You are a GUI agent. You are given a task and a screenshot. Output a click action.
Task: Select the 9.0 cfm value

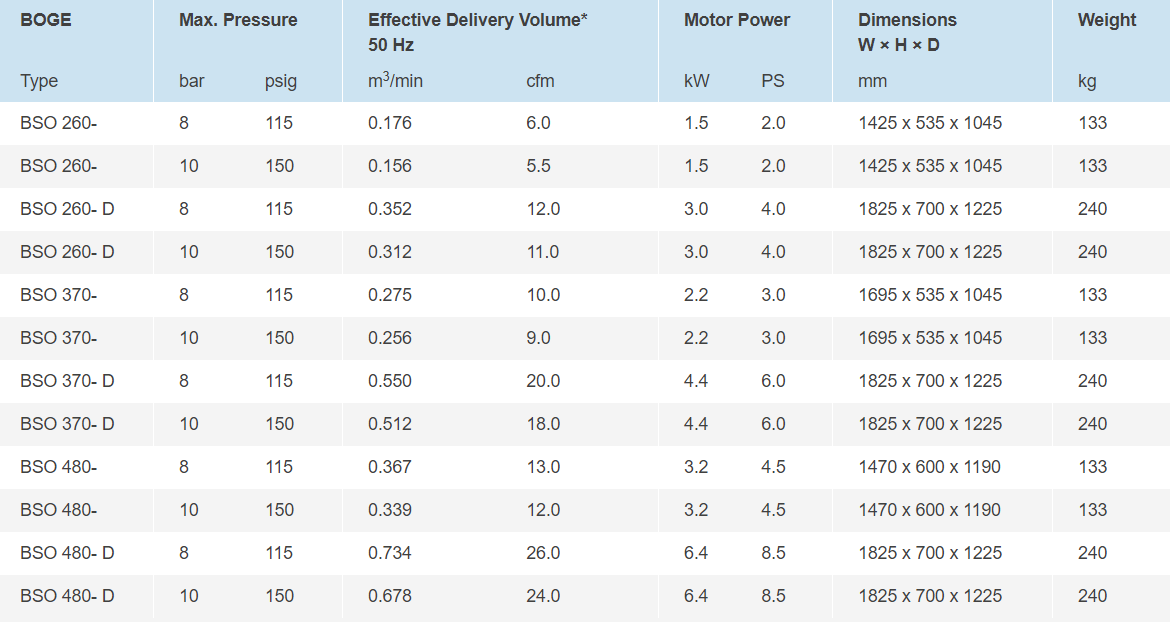(538, 338)
